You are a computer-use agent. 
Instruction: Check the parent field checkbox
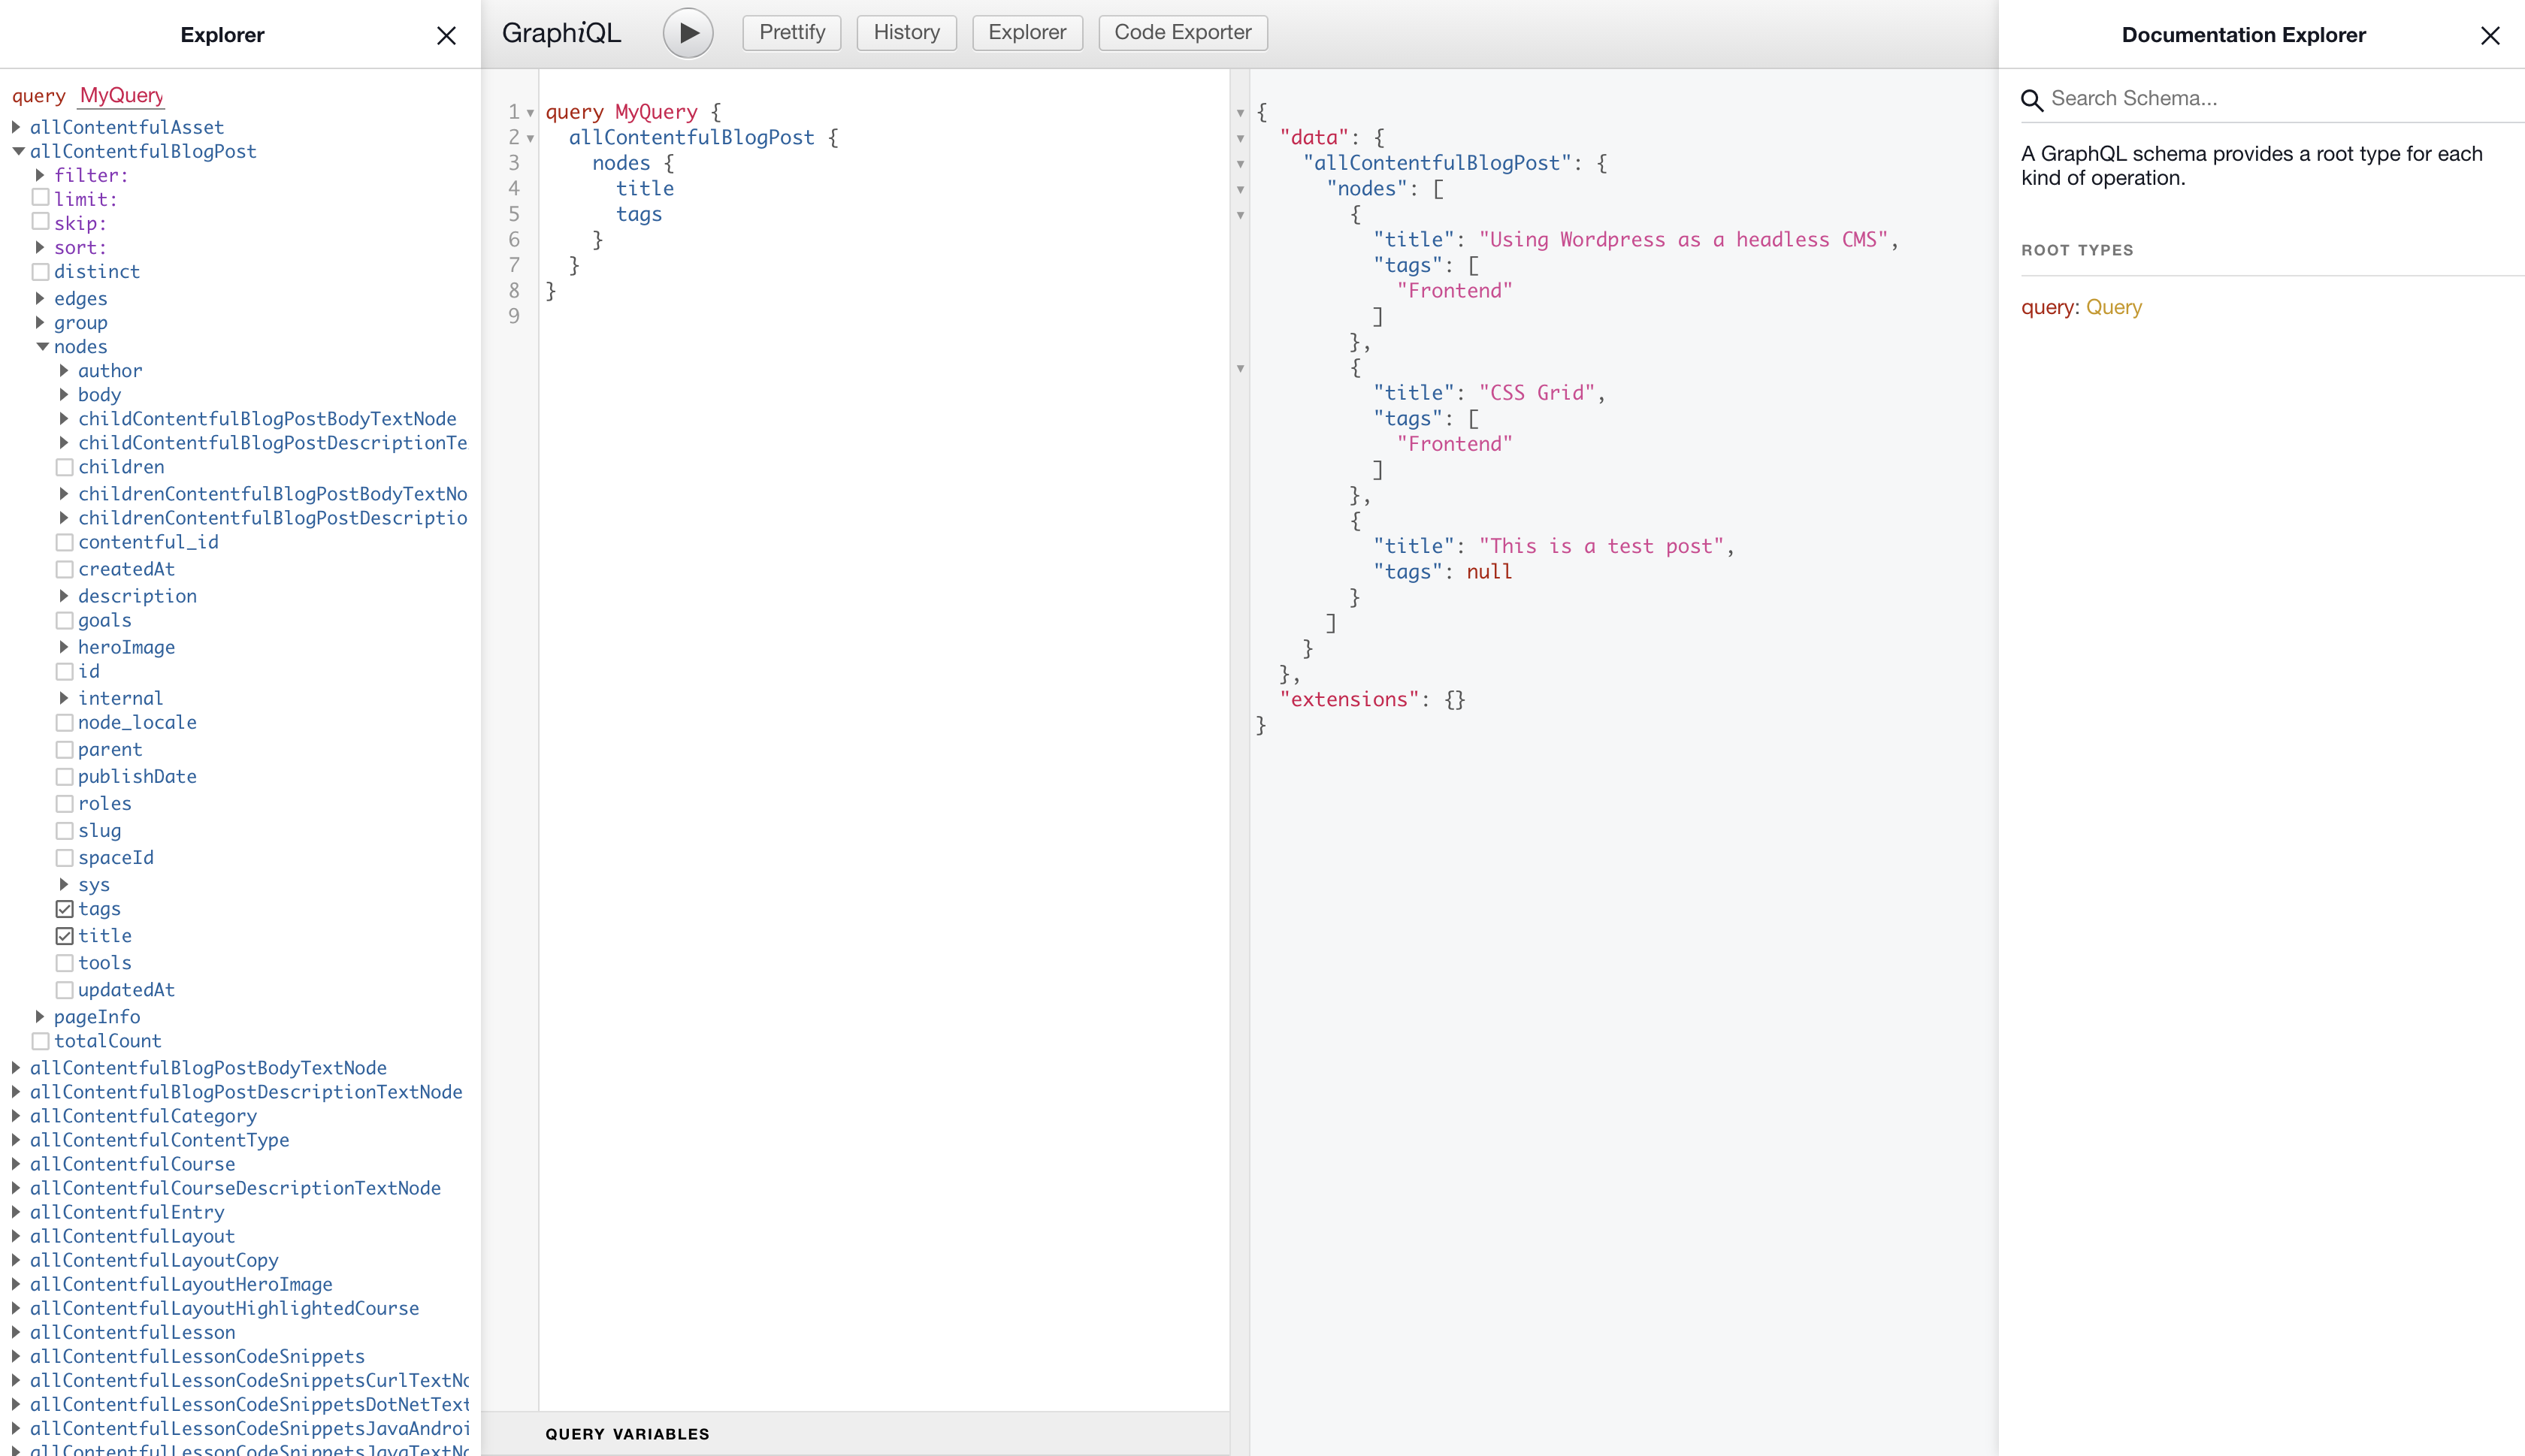[65, 749]
